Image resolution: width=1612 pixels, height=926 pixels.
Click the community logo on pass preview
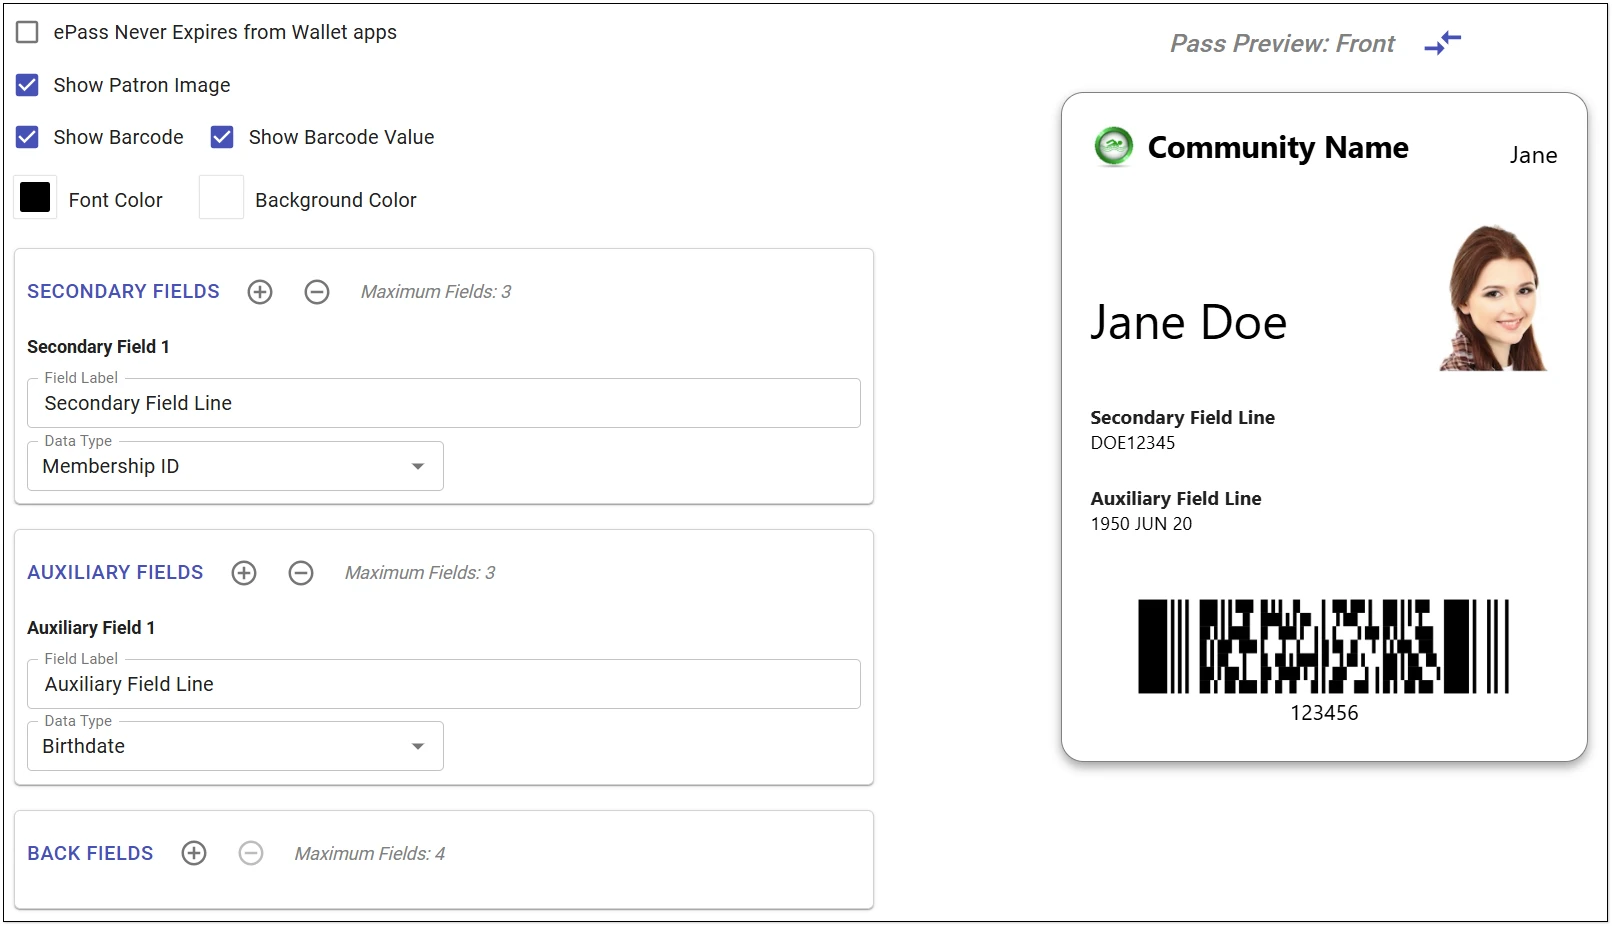[1113, 146]
